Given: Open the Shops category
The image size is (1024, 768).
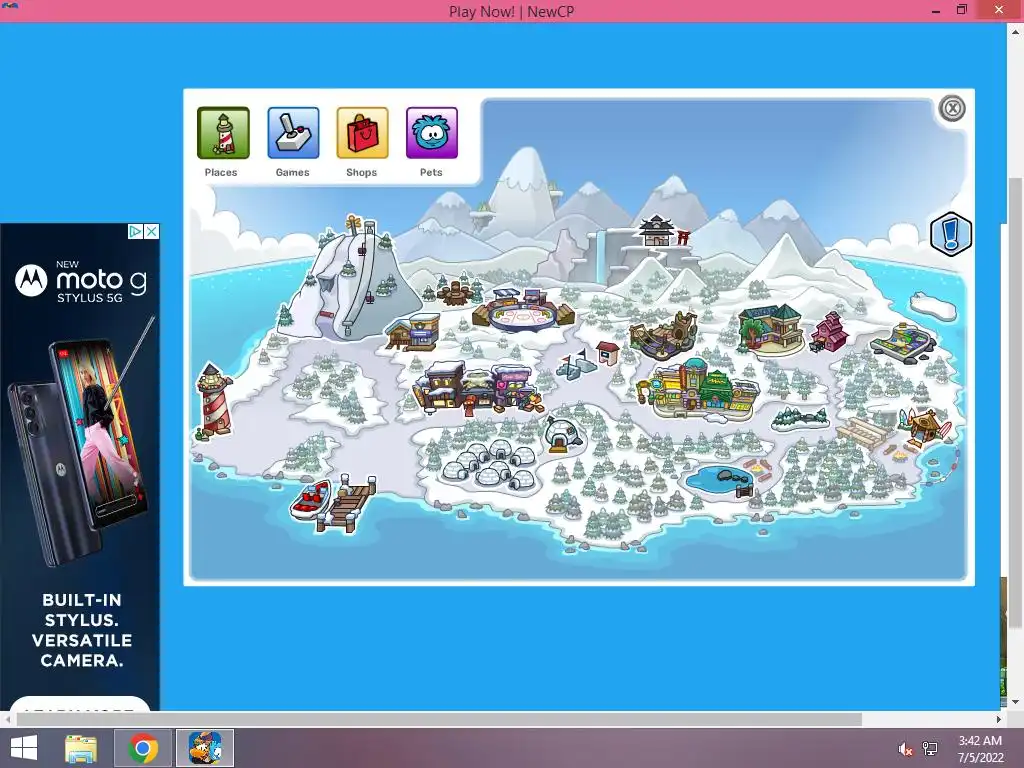Looking at the screenshot, I should tap(362, 133).
